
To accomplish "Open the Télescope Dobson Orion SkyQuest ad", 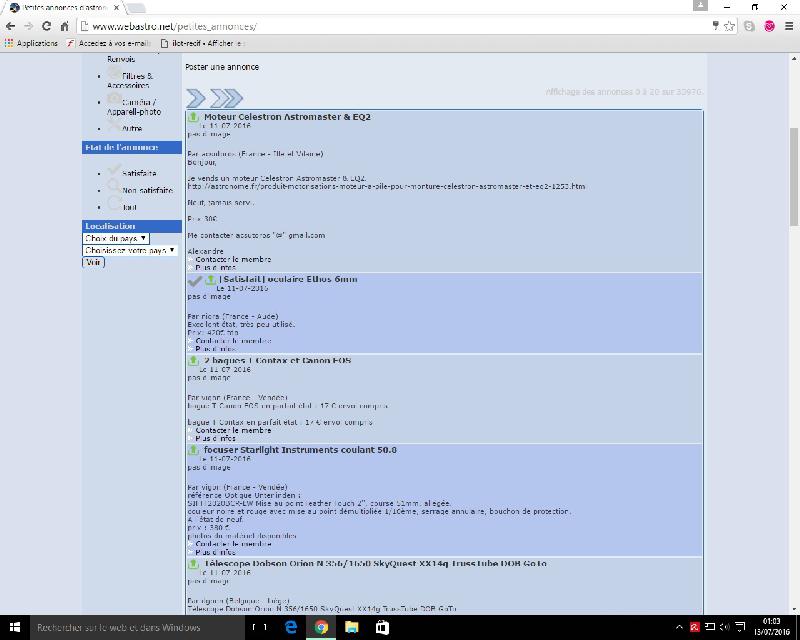I will click(x=375, y=564).
